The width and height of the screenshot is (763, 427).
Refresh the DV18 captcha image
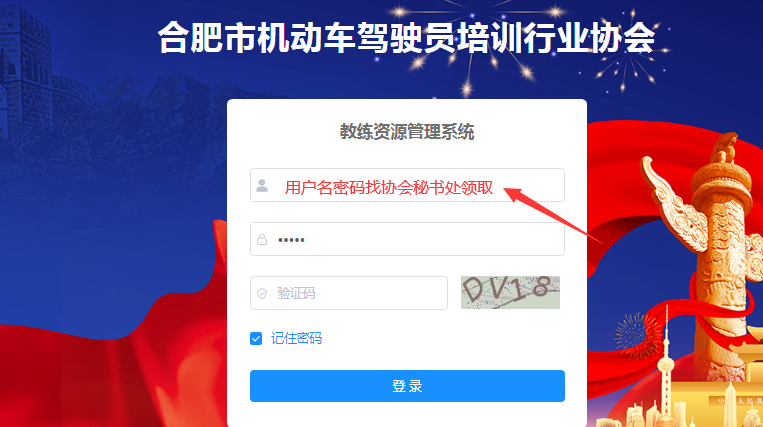point(510,292)
